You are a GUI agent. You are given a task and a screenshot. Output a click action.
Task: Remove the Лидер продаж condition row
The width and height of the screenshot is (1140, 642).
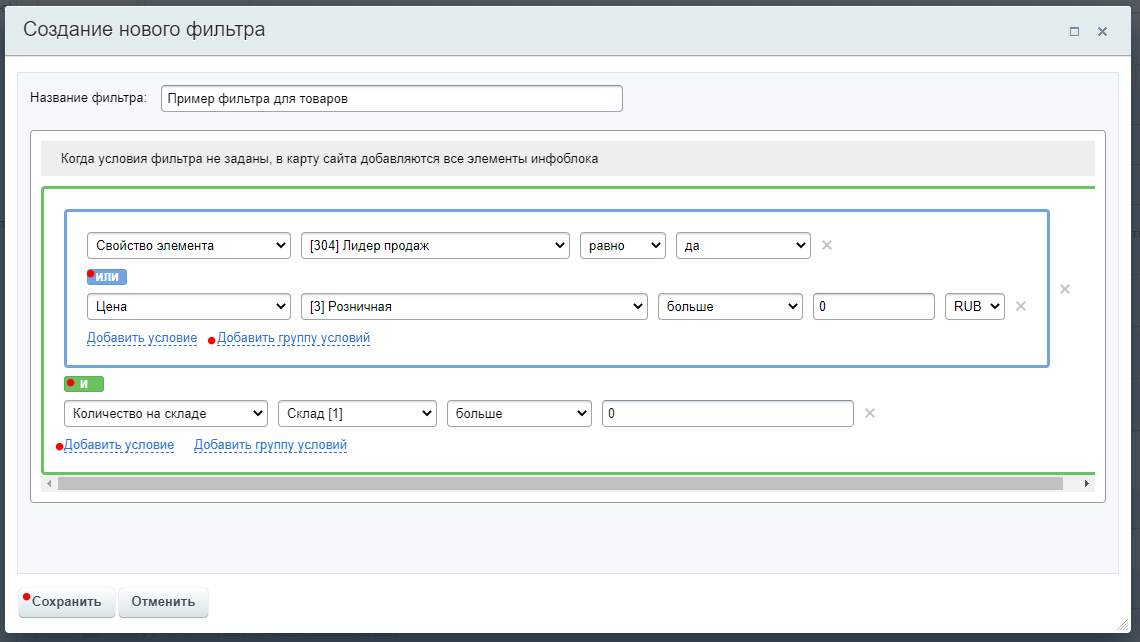pos(827,245)
